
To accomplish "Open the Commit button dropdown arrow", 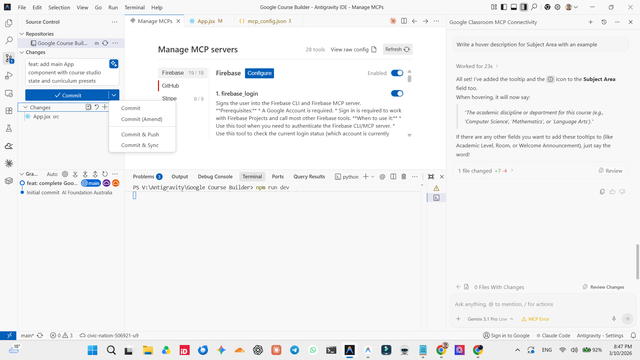I will click(x=114, y=95).
